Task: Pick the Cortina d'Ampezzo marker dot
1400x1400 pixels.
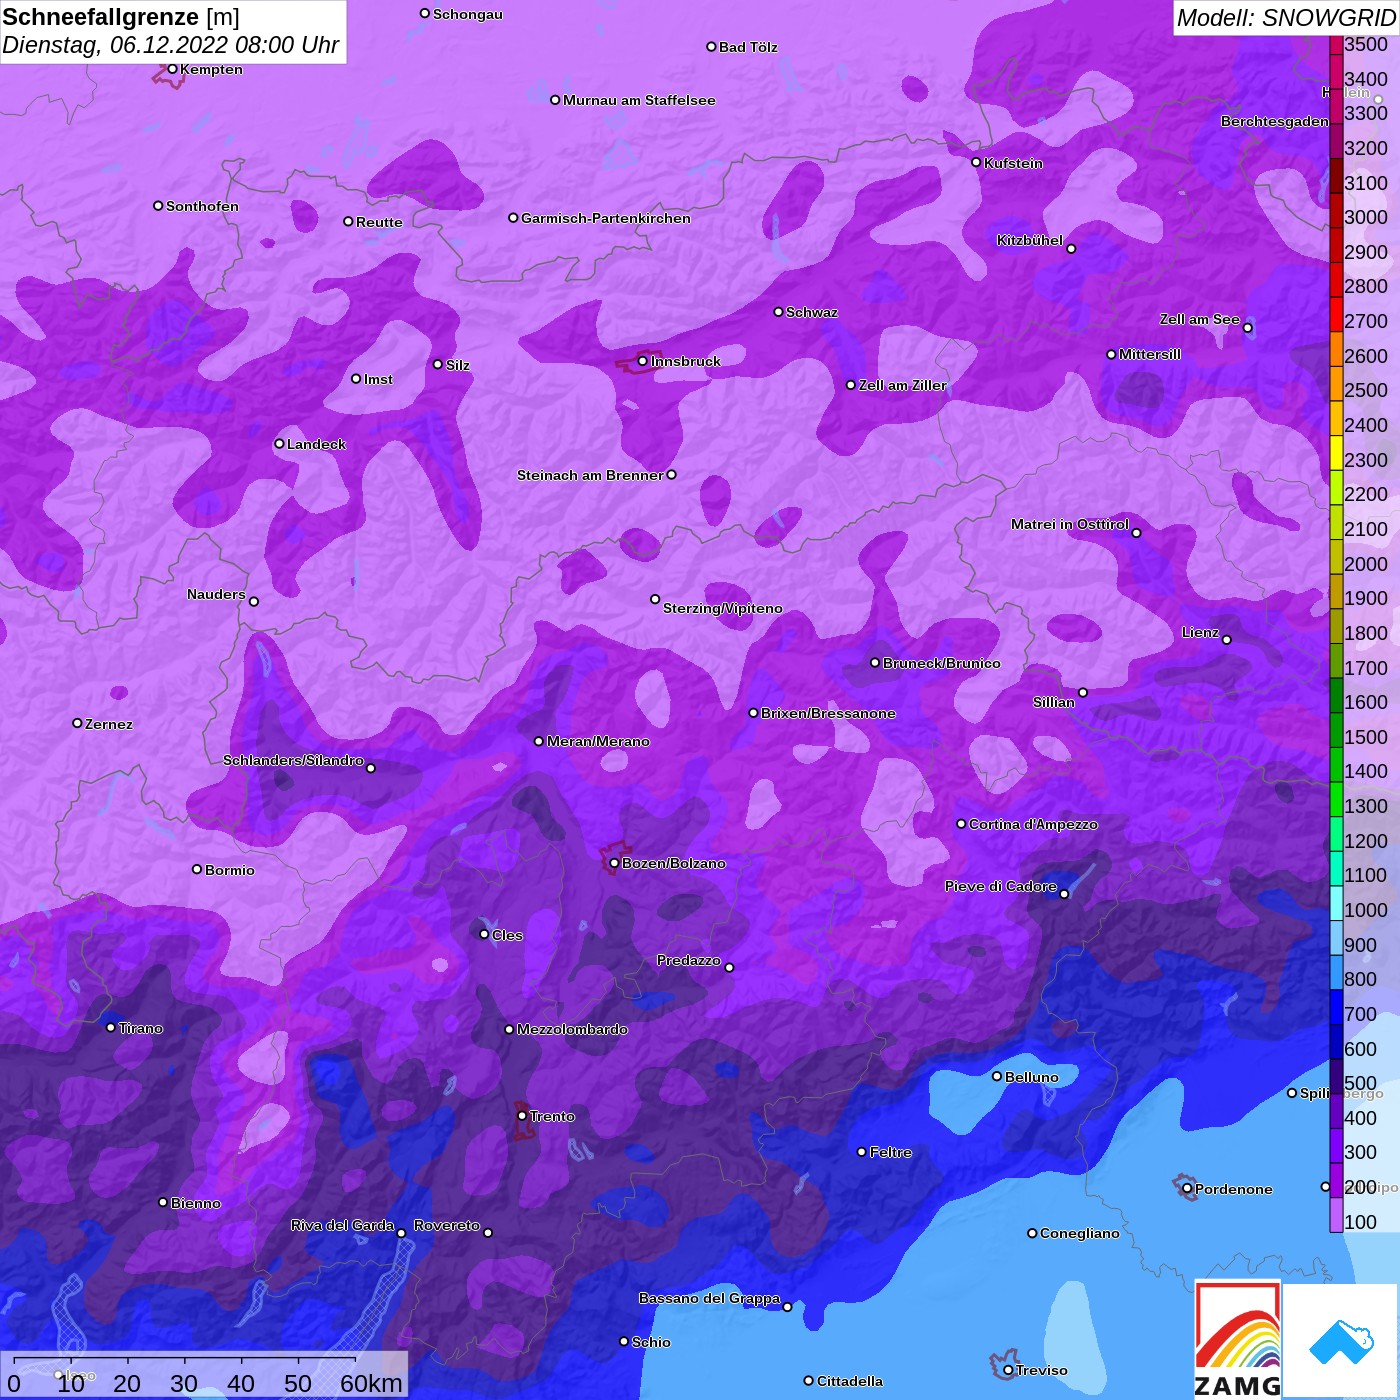Action: (961, 824)
